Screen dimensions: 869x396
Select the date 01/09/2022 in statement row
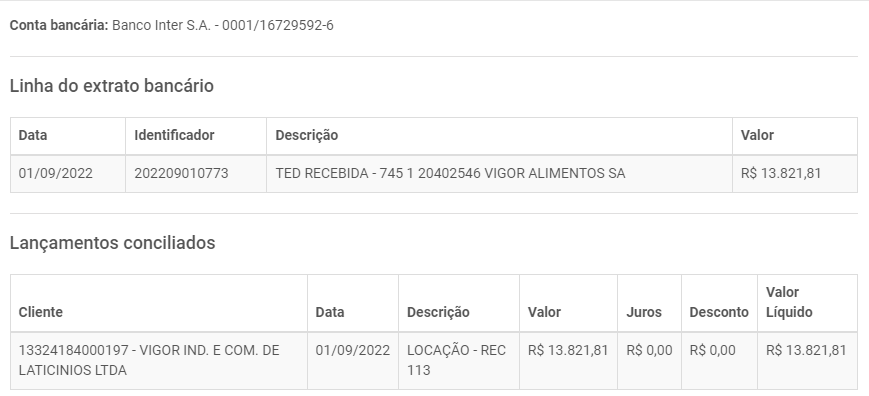[x=55, y=173]
